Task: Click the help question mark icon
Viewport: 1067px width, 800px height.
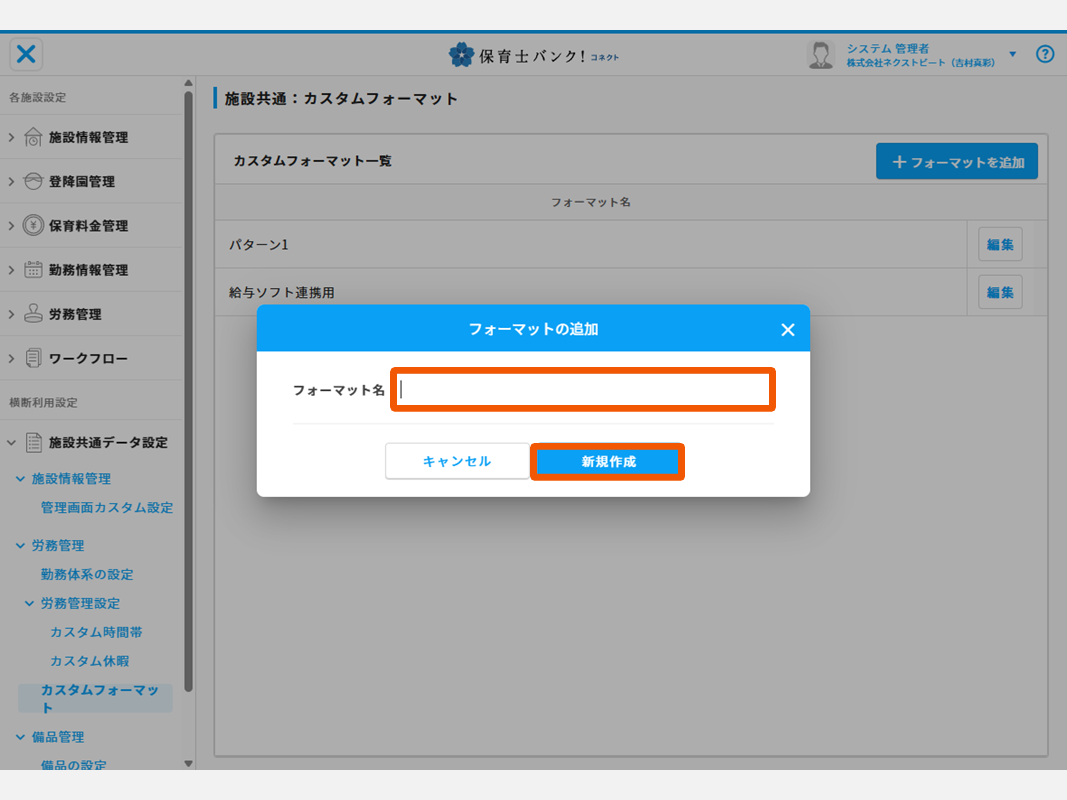Action: (x=1045, y=54)
